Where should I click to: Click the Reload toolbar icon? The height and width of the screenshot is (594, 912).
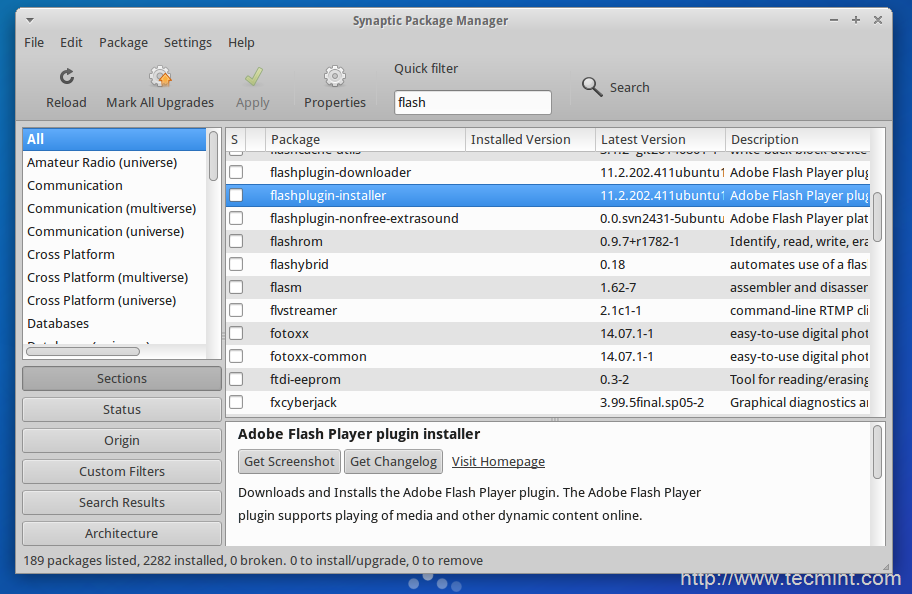tap(67, 77)
